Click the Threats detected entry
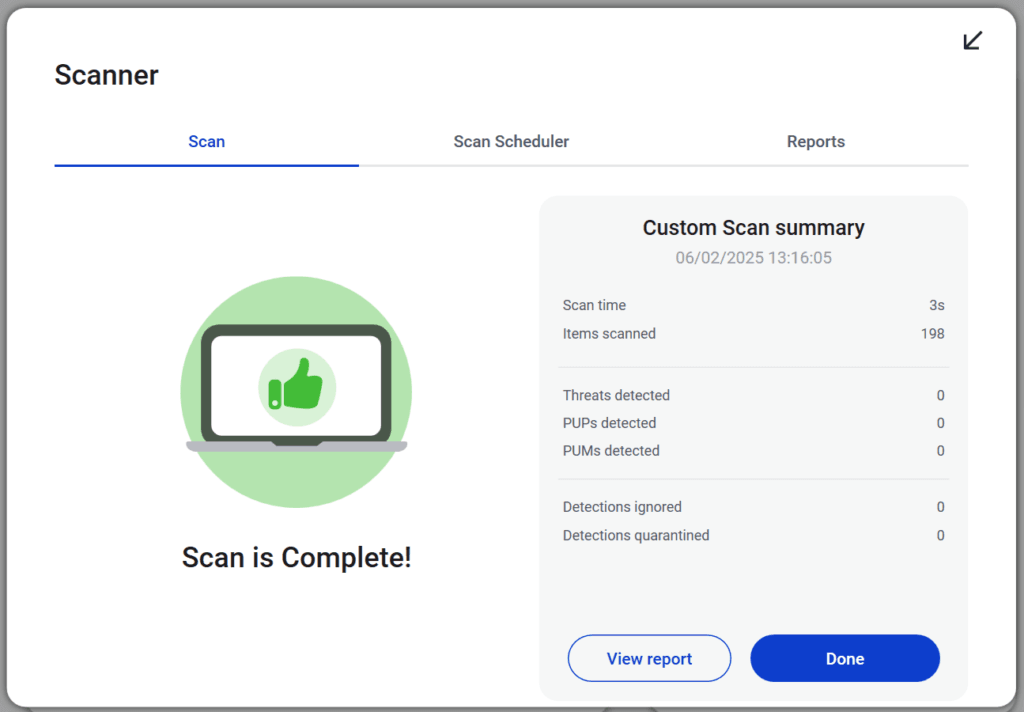 tap(616, 395)
